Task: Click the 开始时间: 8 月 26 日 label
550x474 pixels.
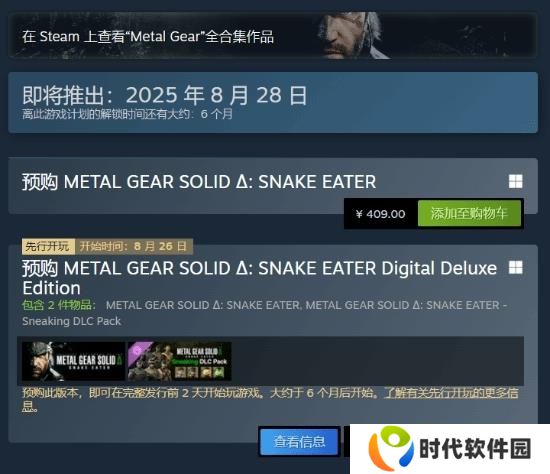Action: click(134, 246)
